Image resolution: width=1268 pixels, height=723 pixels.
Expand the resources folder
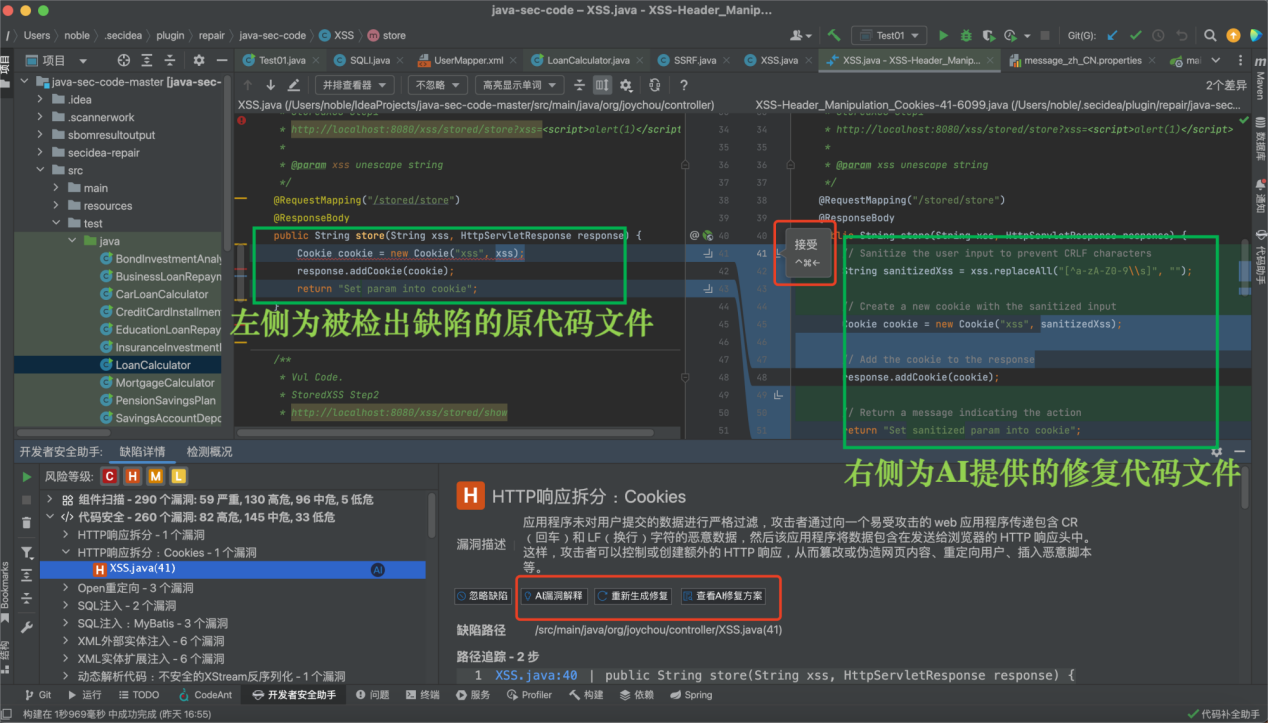point(57,206)
